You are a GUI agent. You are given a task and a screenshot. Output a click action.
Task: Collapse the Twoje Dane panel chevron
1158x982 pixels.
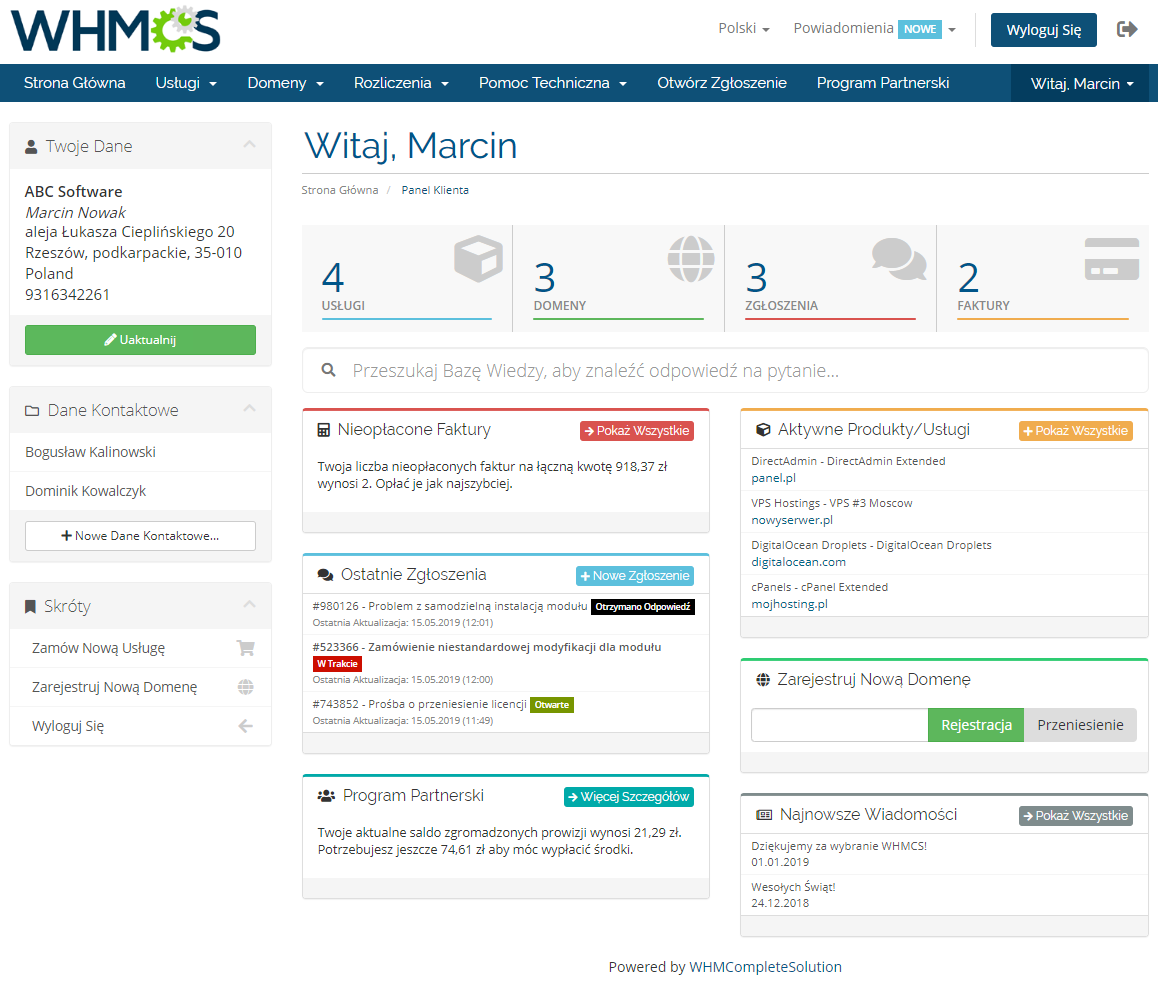[250, 144]
